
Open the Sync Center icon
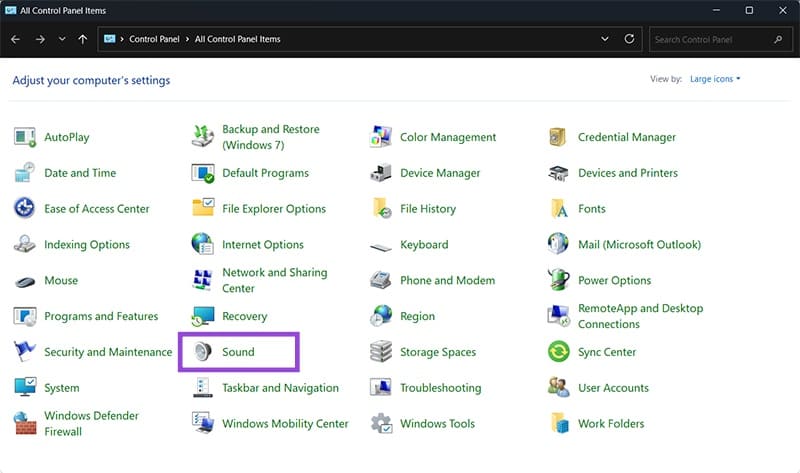pyautogui.click(x=559, y=352)
